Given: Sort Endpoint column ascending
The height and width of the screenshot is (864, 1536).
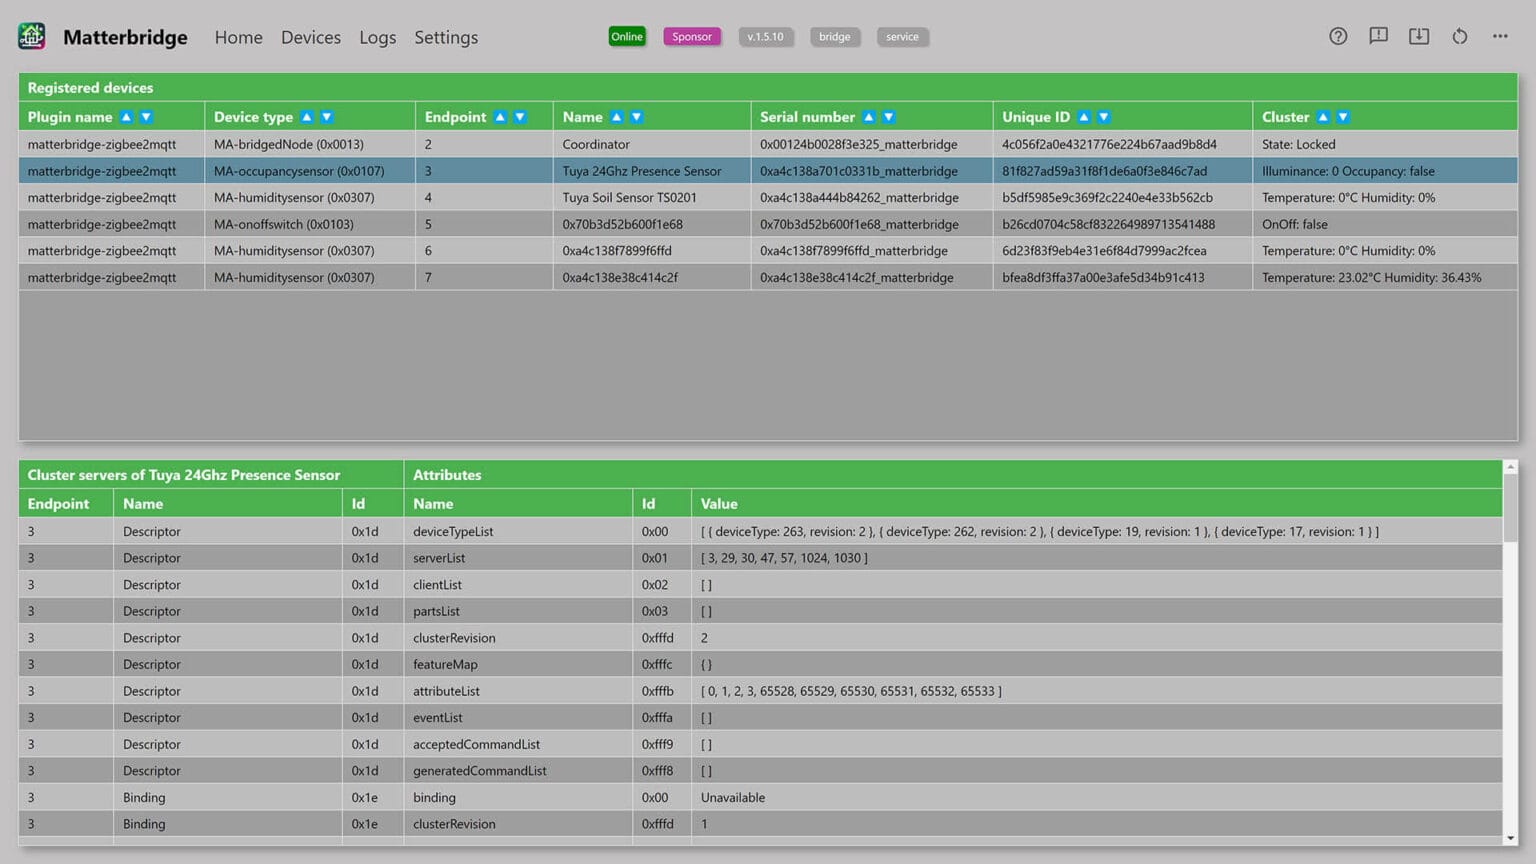Looking at the screenshot, I should coord(500,117).
